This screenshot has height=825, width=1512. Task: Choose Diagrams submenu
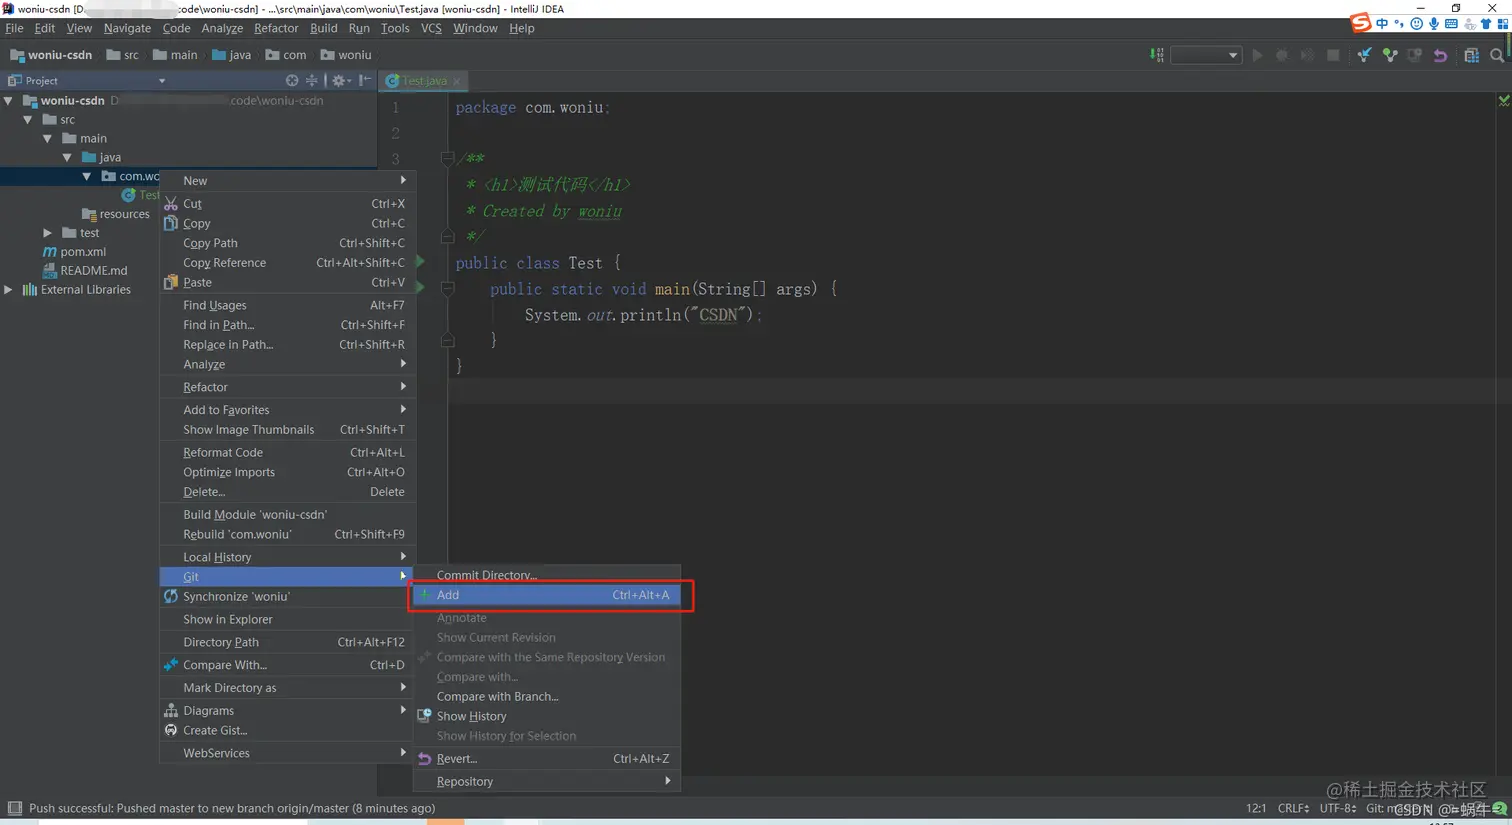click(x=288, y=711)
